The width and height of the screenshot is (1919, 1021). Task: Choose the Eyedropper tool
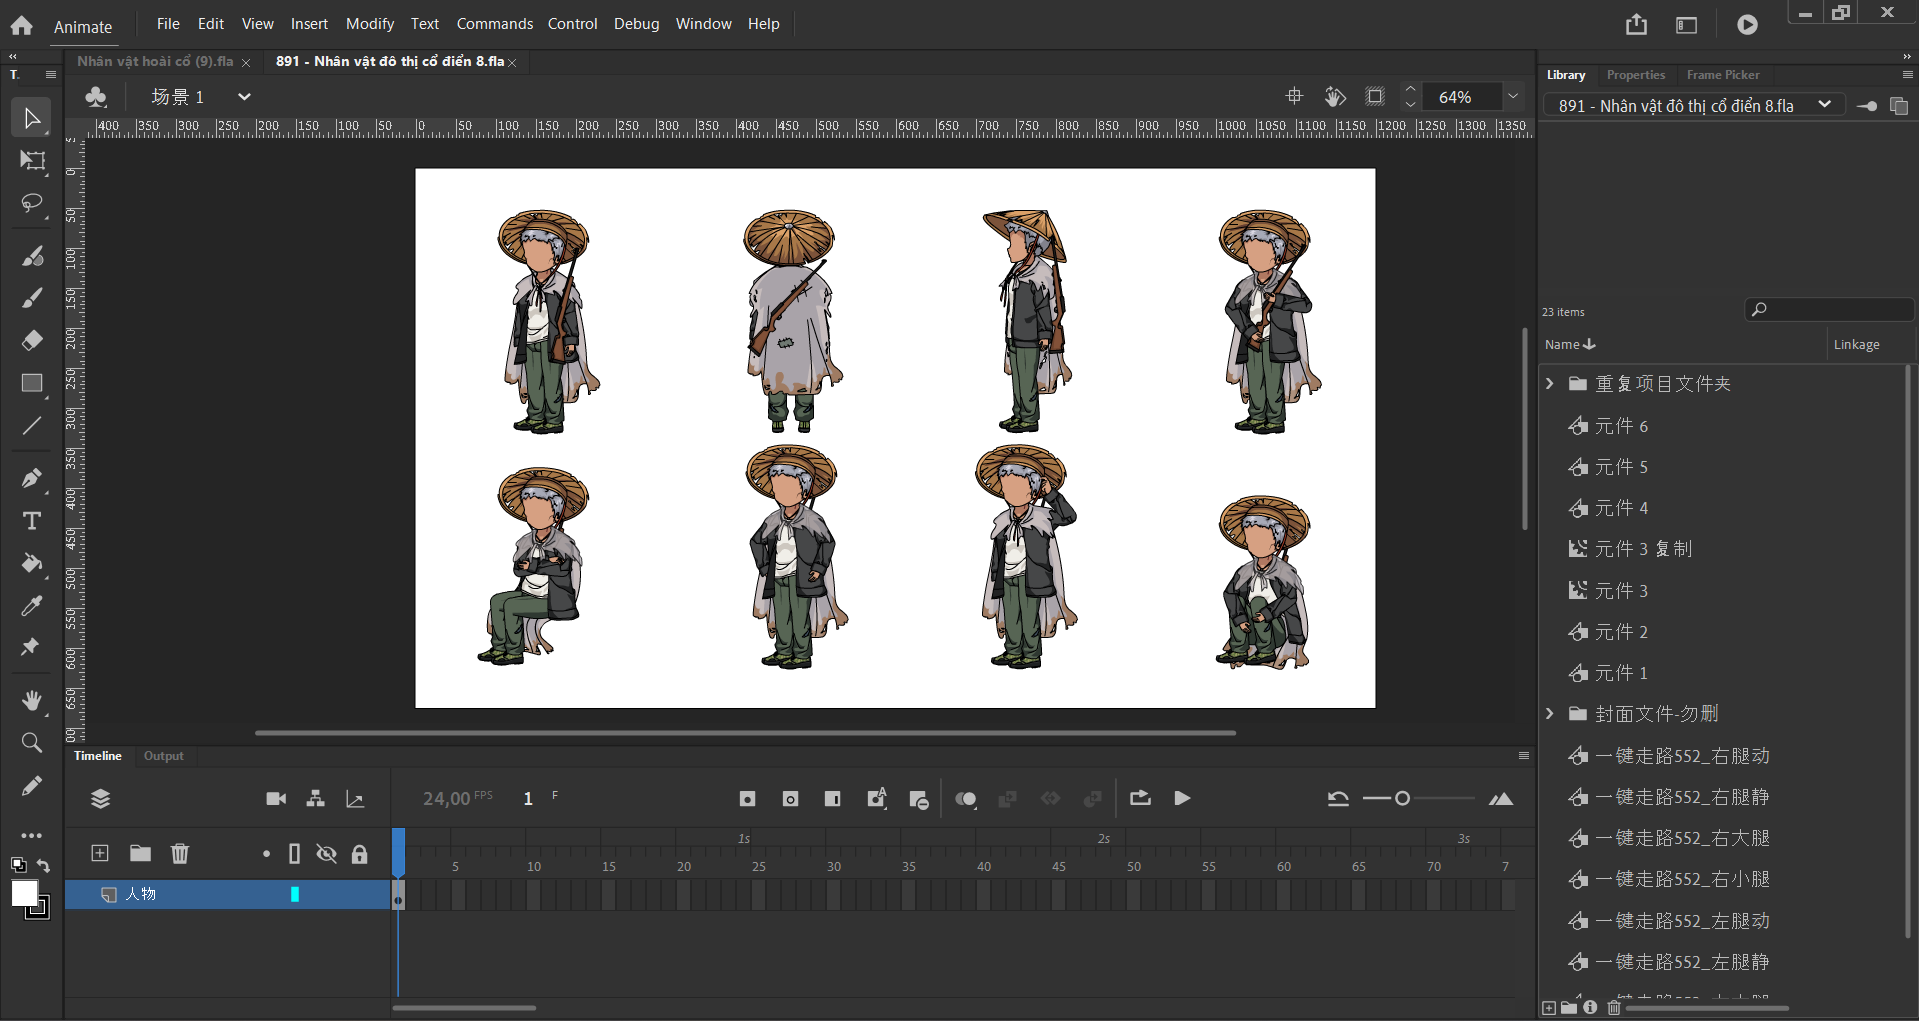[x=32, y=606]
